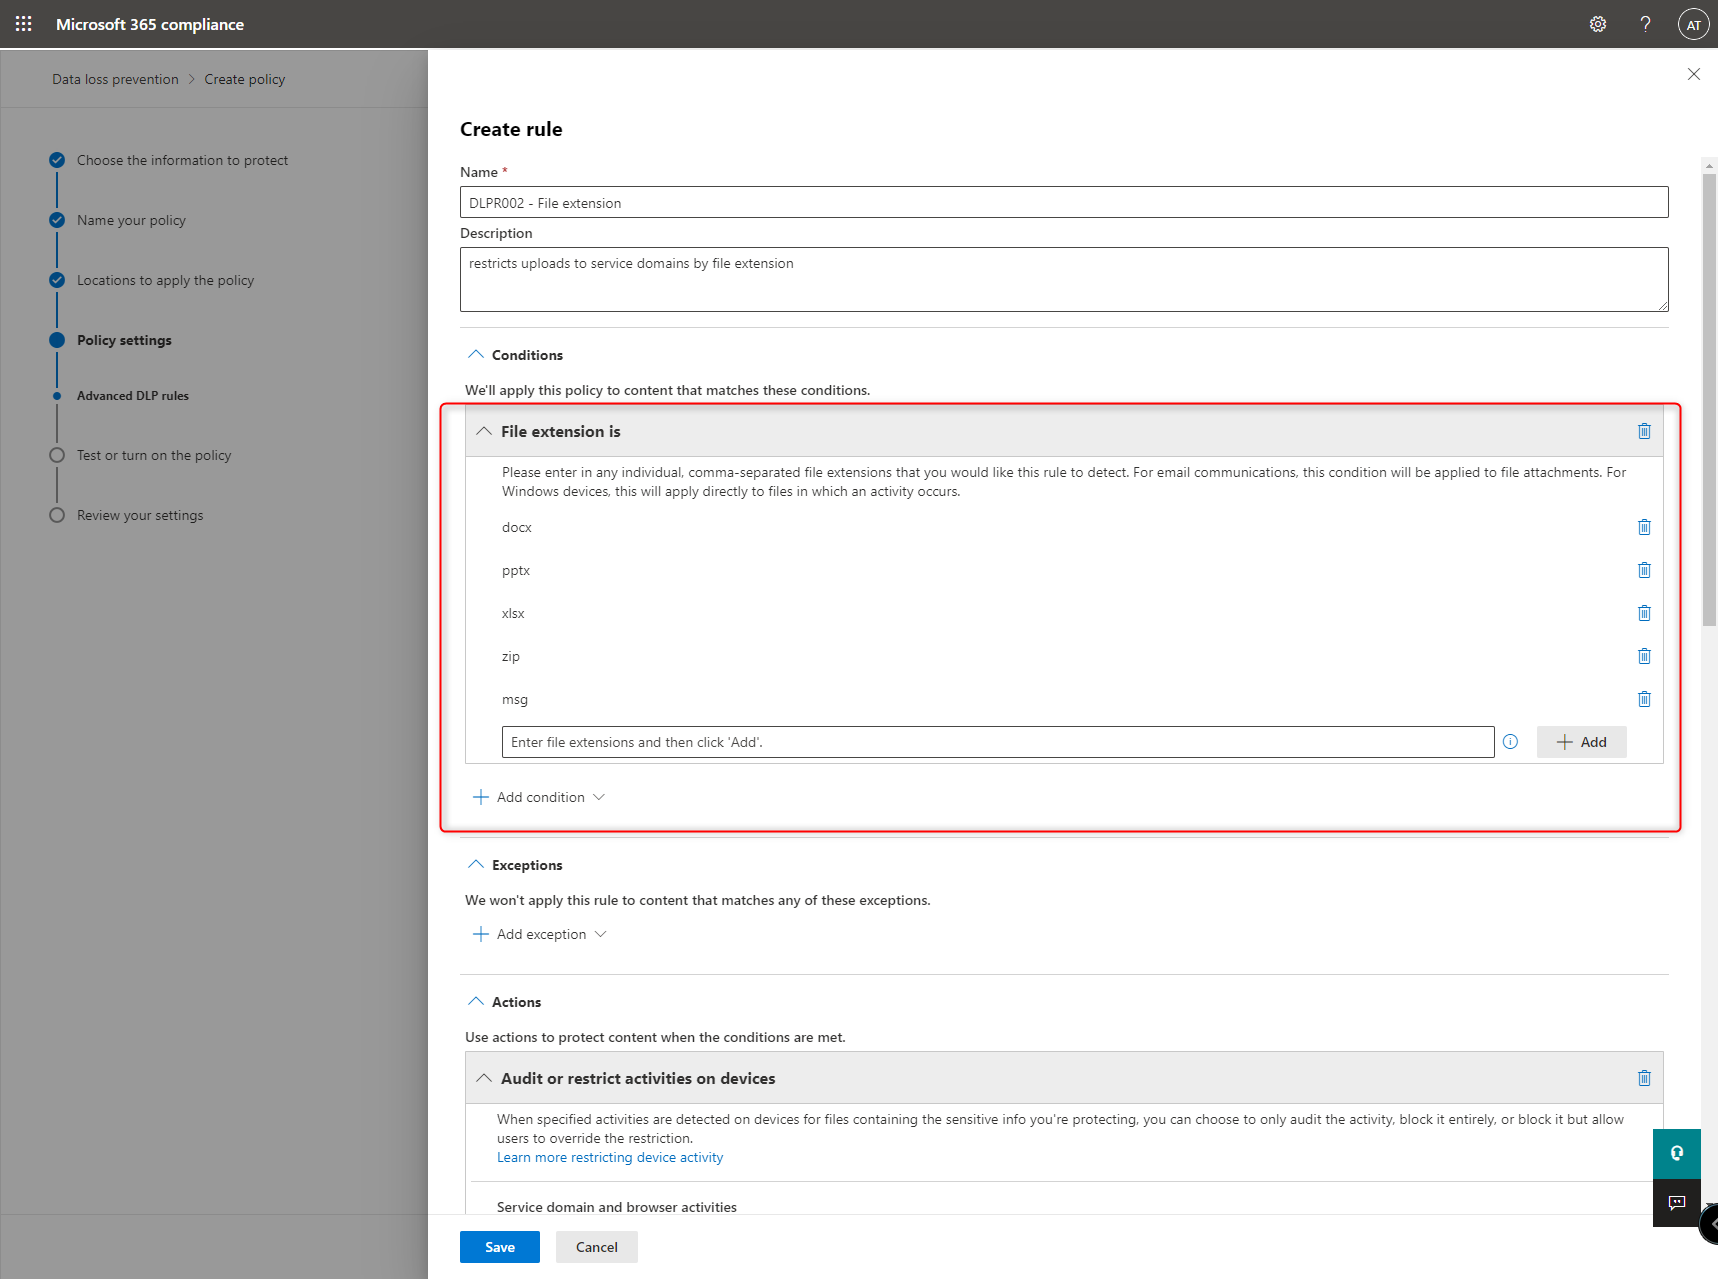Remove the Audit or restrict activities action
The width and height of the screenshot is (1718, 1279).
(1644, 1078)
